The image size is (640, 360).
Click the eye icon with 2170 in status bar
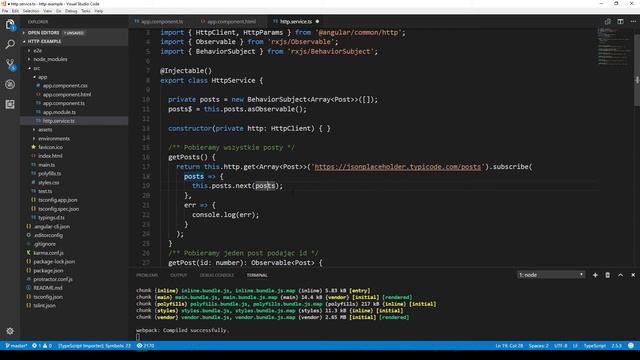coord(145,346)
